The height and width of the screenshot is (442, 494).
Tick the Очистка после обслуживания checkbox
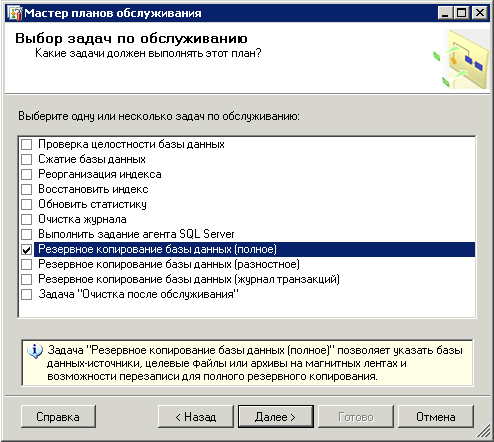26,294
